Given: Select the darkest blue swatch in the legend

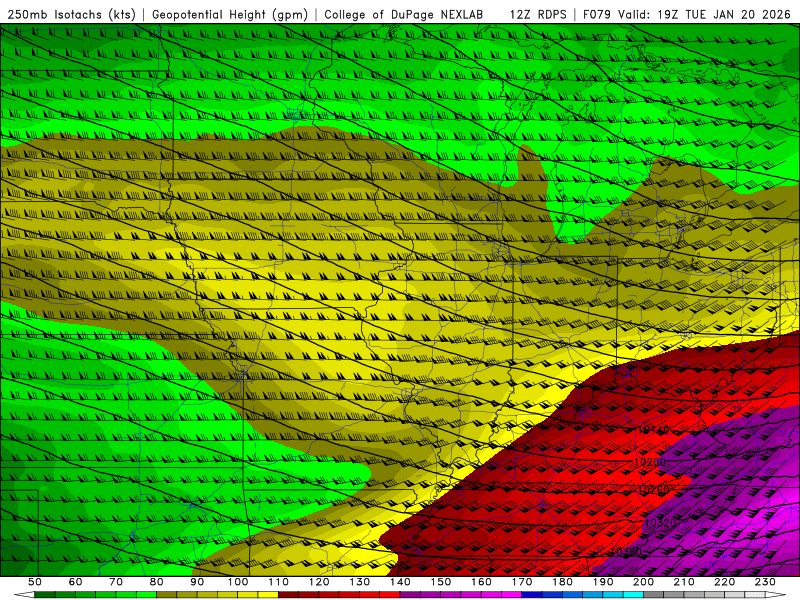Looking at the screenshot, I should [532, 595].
